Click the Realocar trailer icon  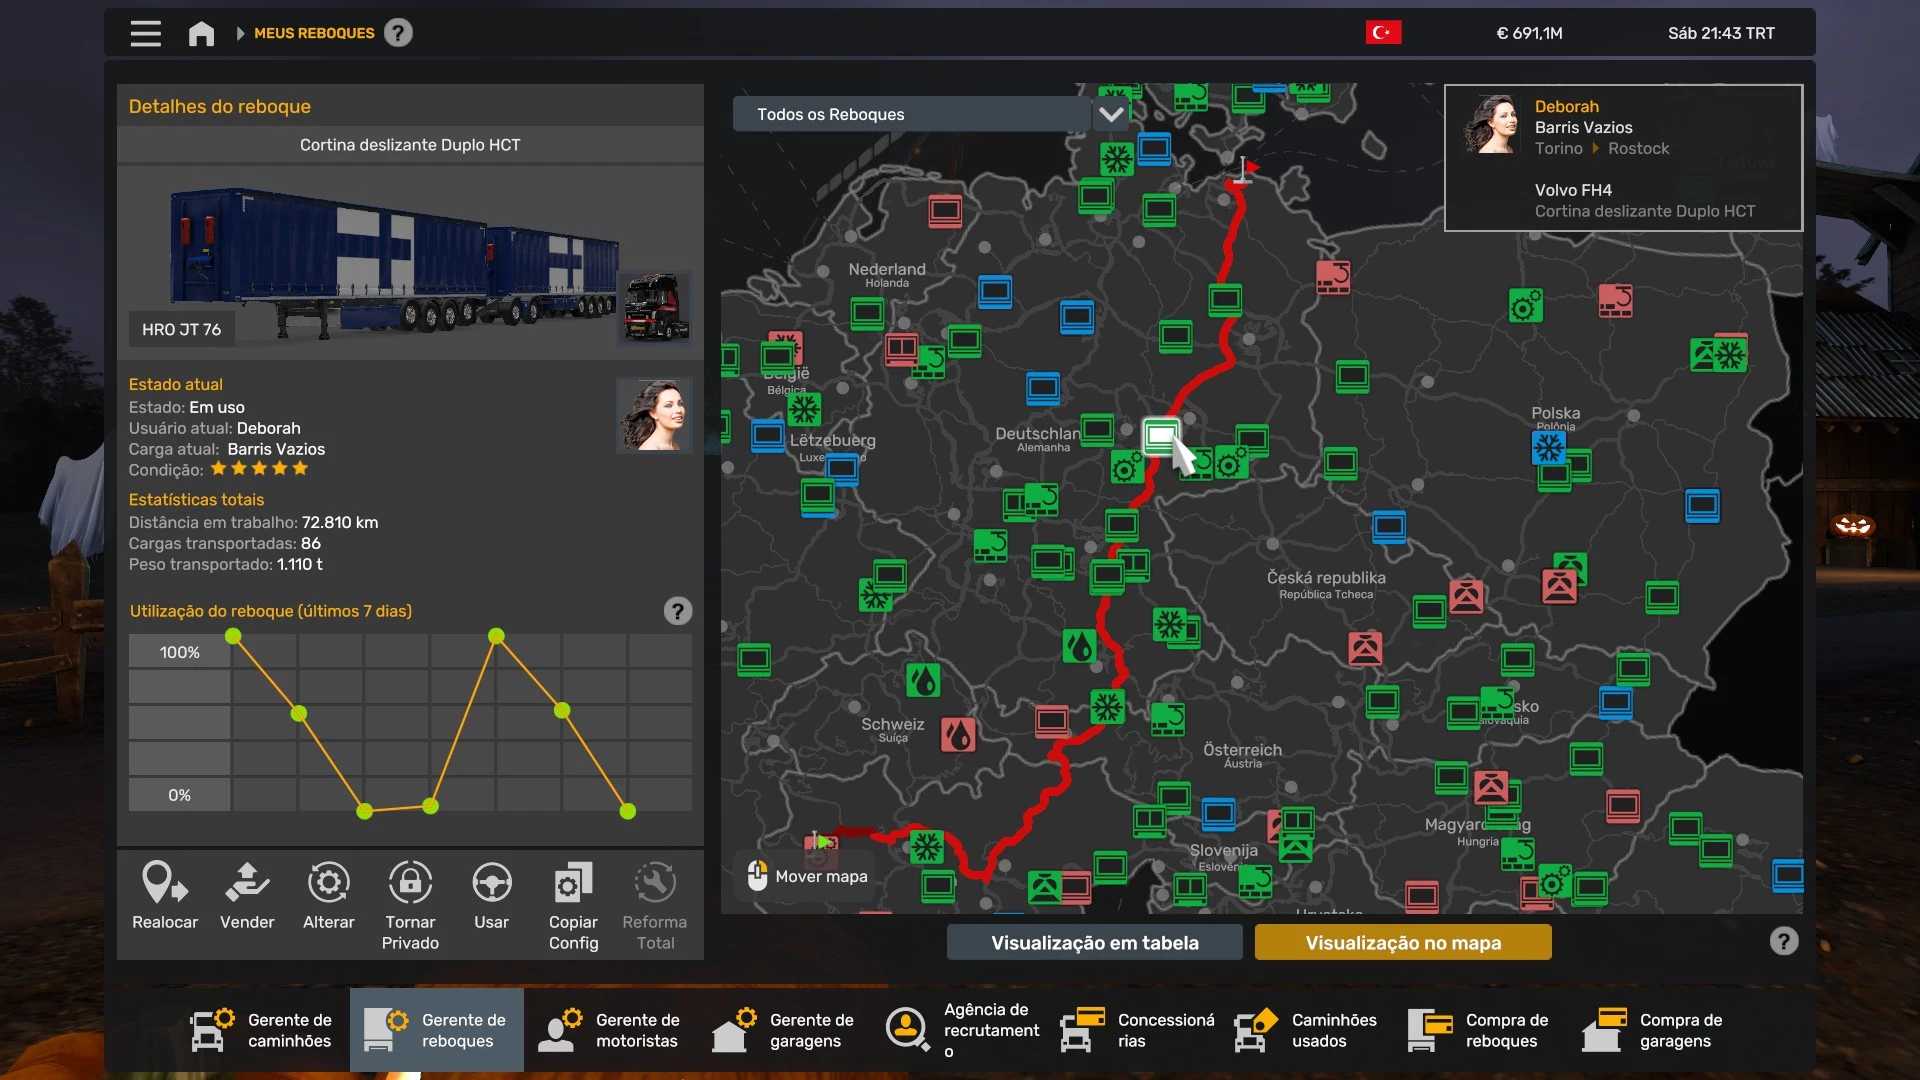pos(165,884)
